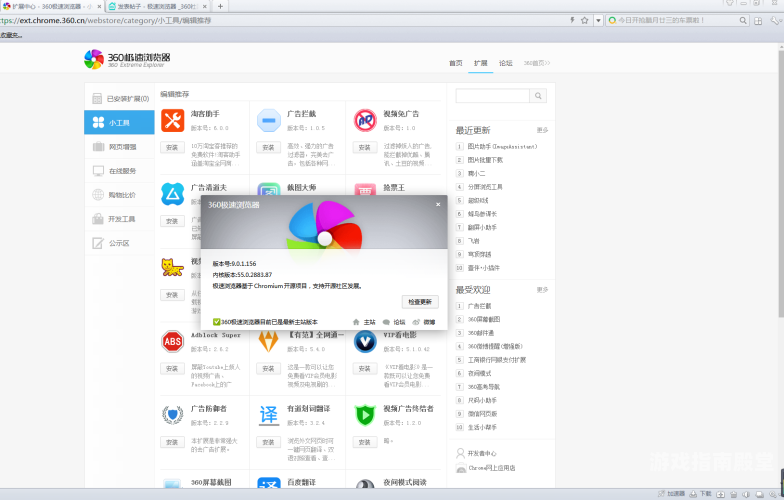Click the VIP看电影 blue V icon
The width and height of the screenshot is (784, 500).
click(365, 342)
